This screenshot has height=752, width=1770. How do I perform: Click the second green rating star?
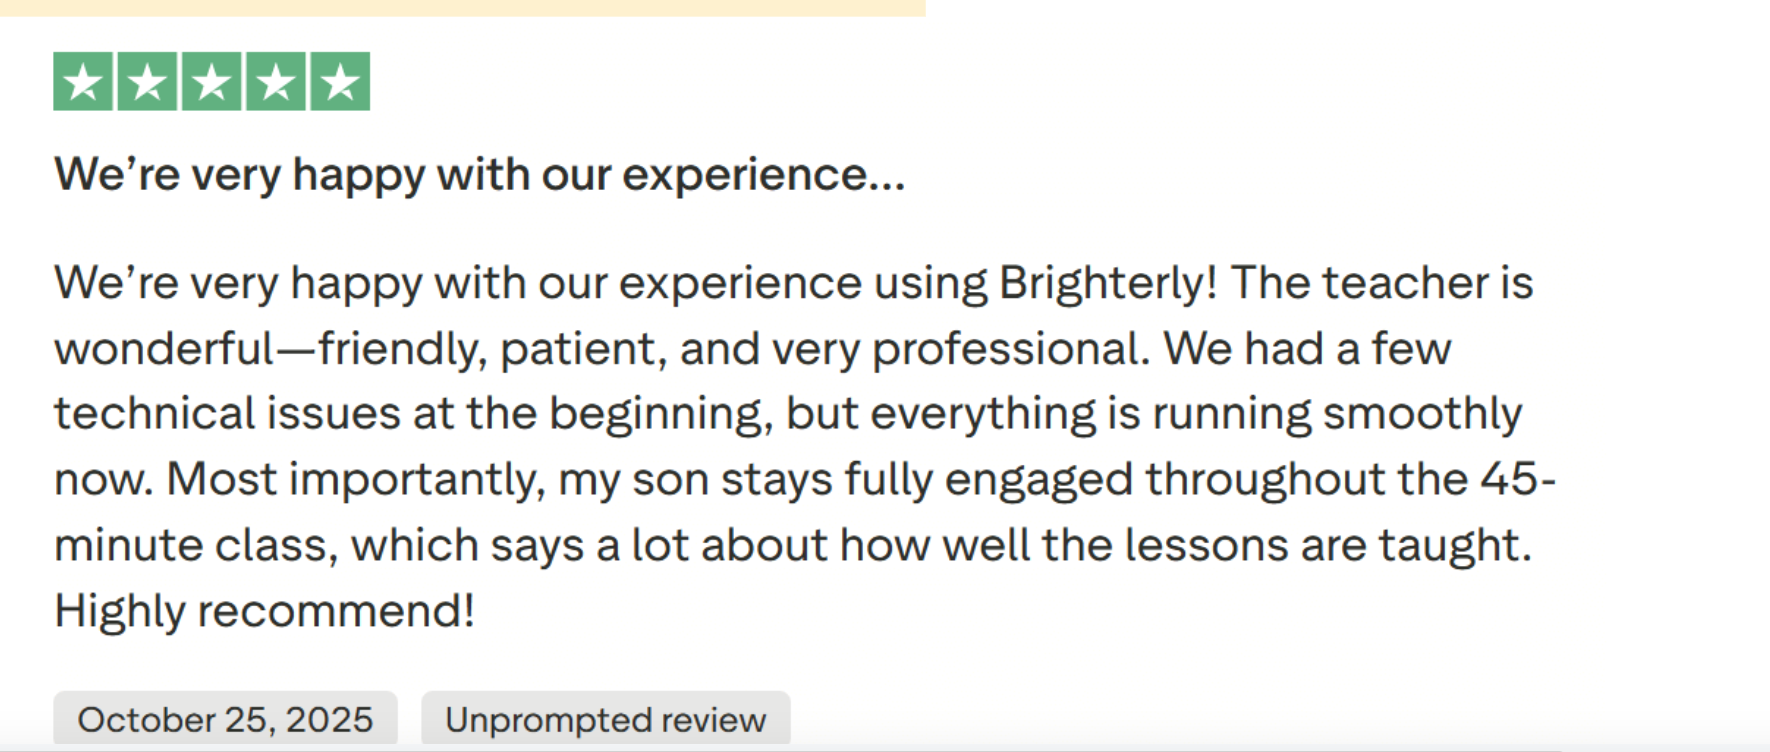[x=148, y=82]
